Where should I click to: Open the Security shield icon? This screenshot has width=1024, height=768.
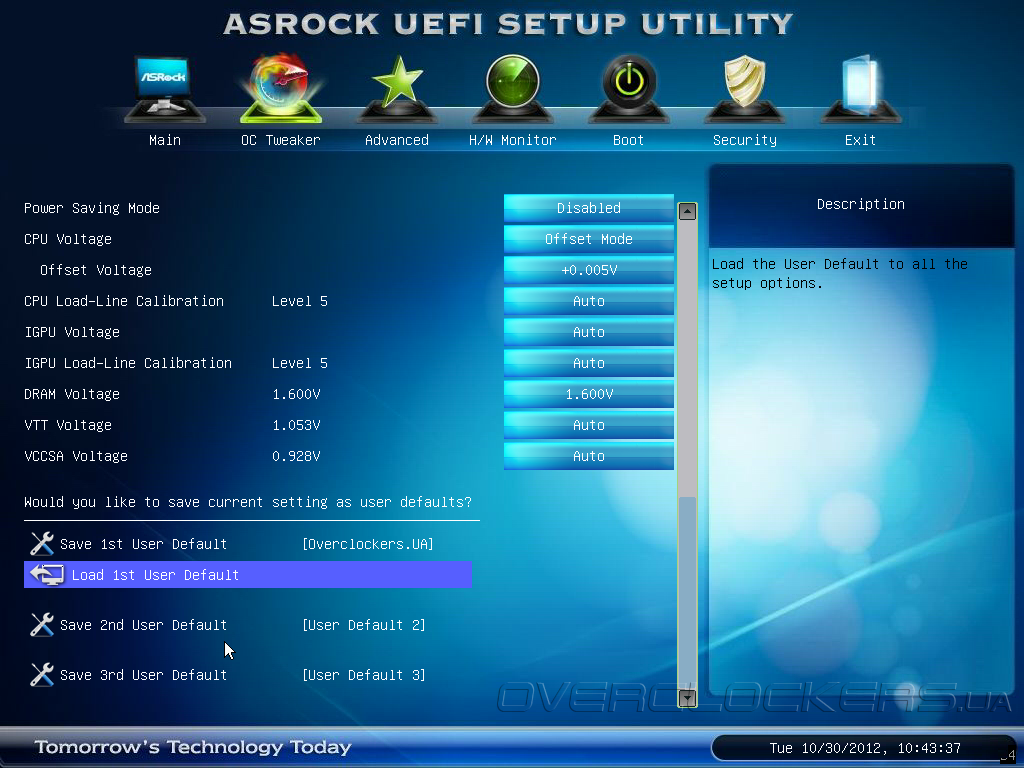pyautogui.click(x=744, y=89)
